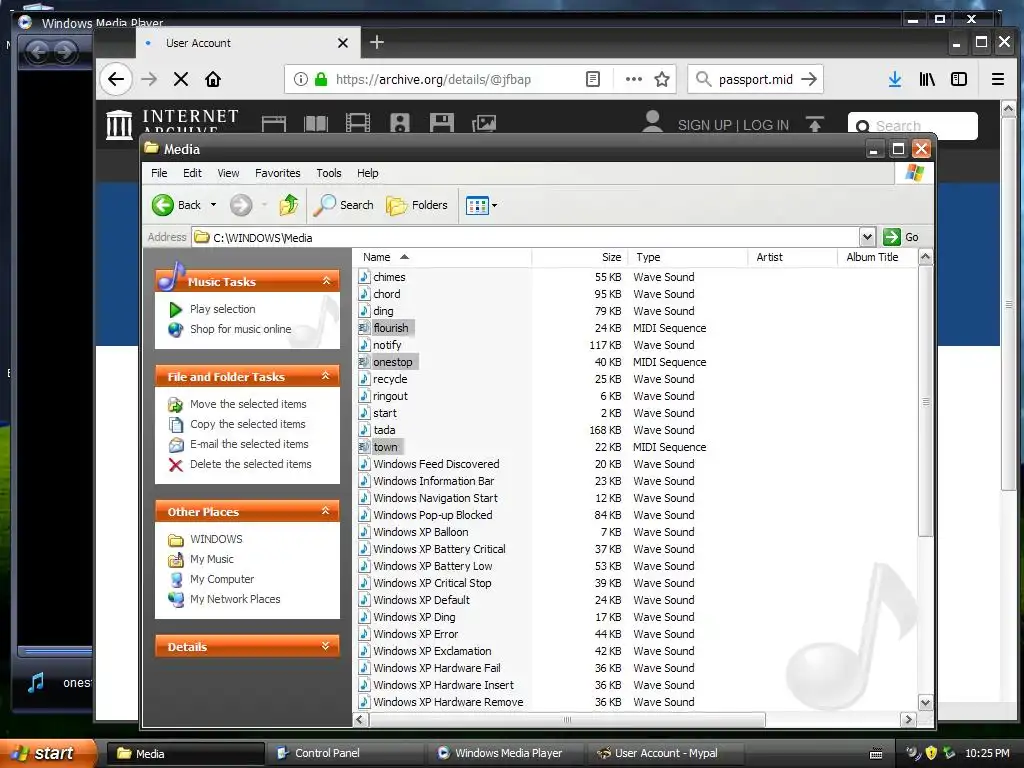Click Delete the selected items
The height and width of the screenshot is (768, 1024).
(250, 464)
